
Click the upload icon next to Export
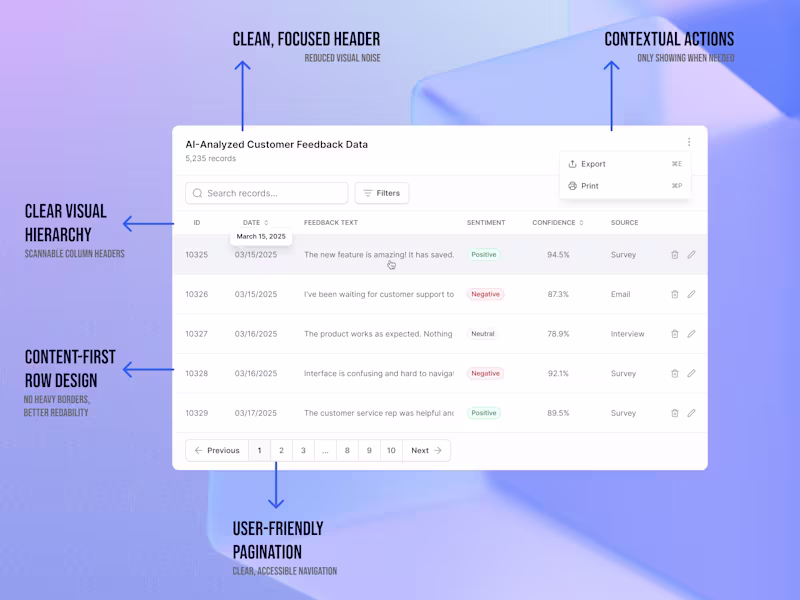coord(572,164)
